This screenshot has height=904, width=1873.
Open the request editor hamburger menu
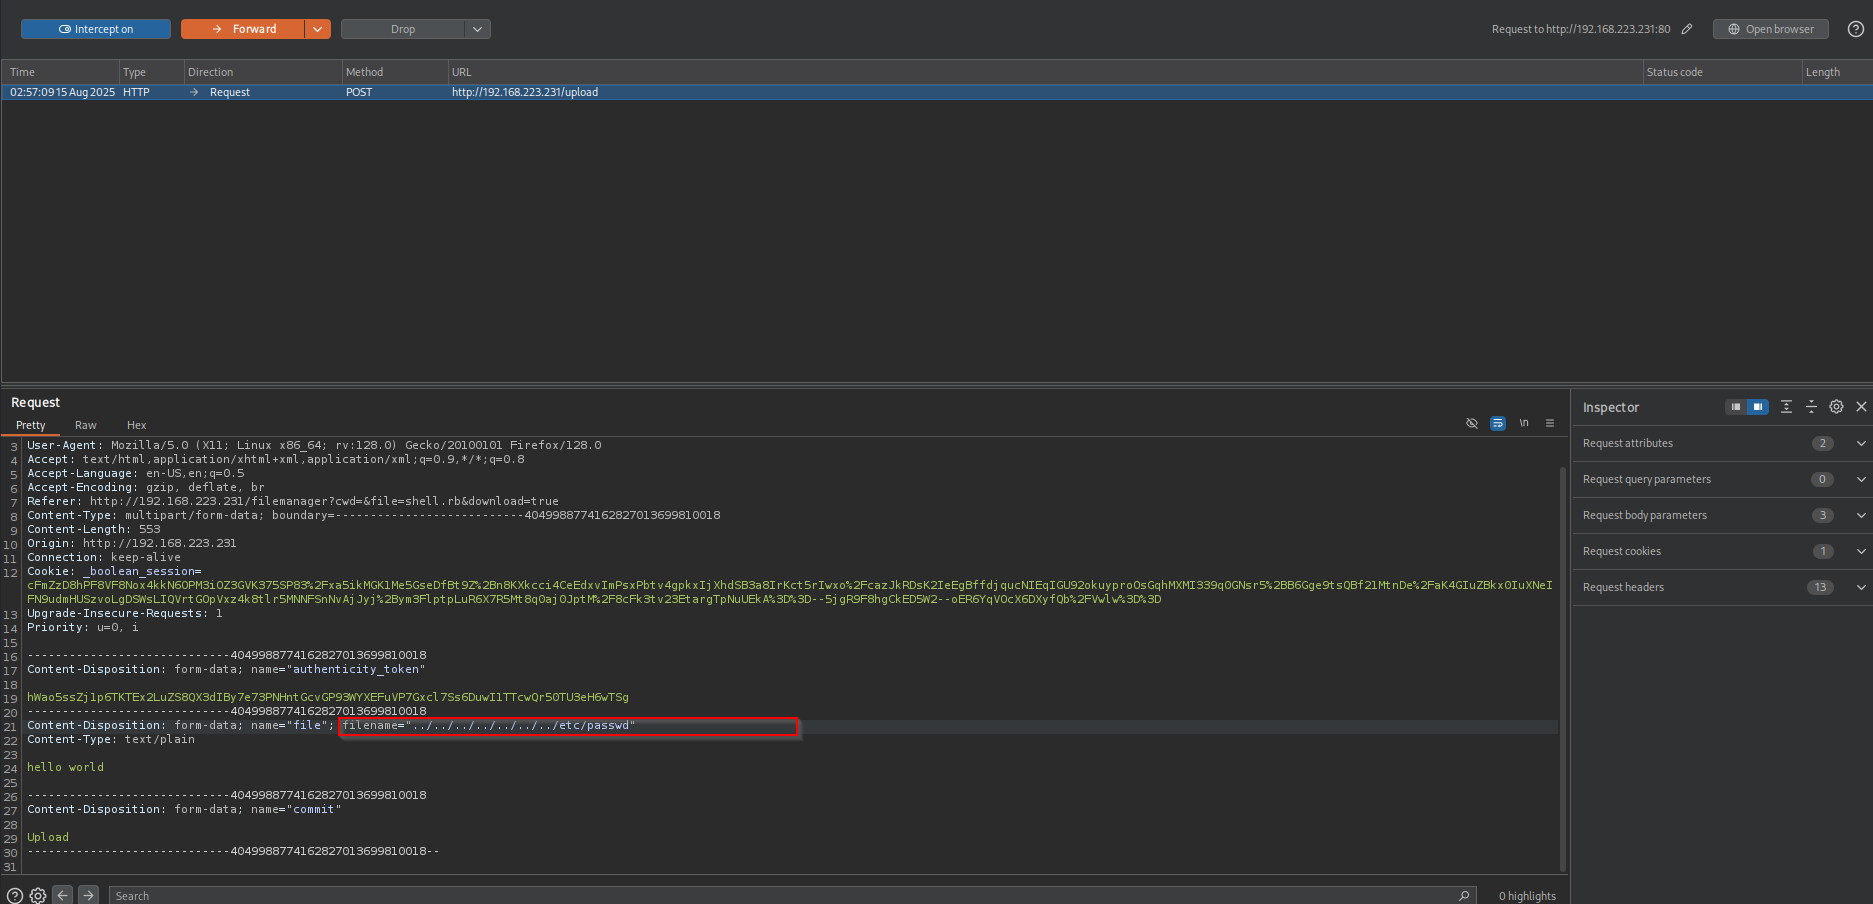[x=1550, y=423]
